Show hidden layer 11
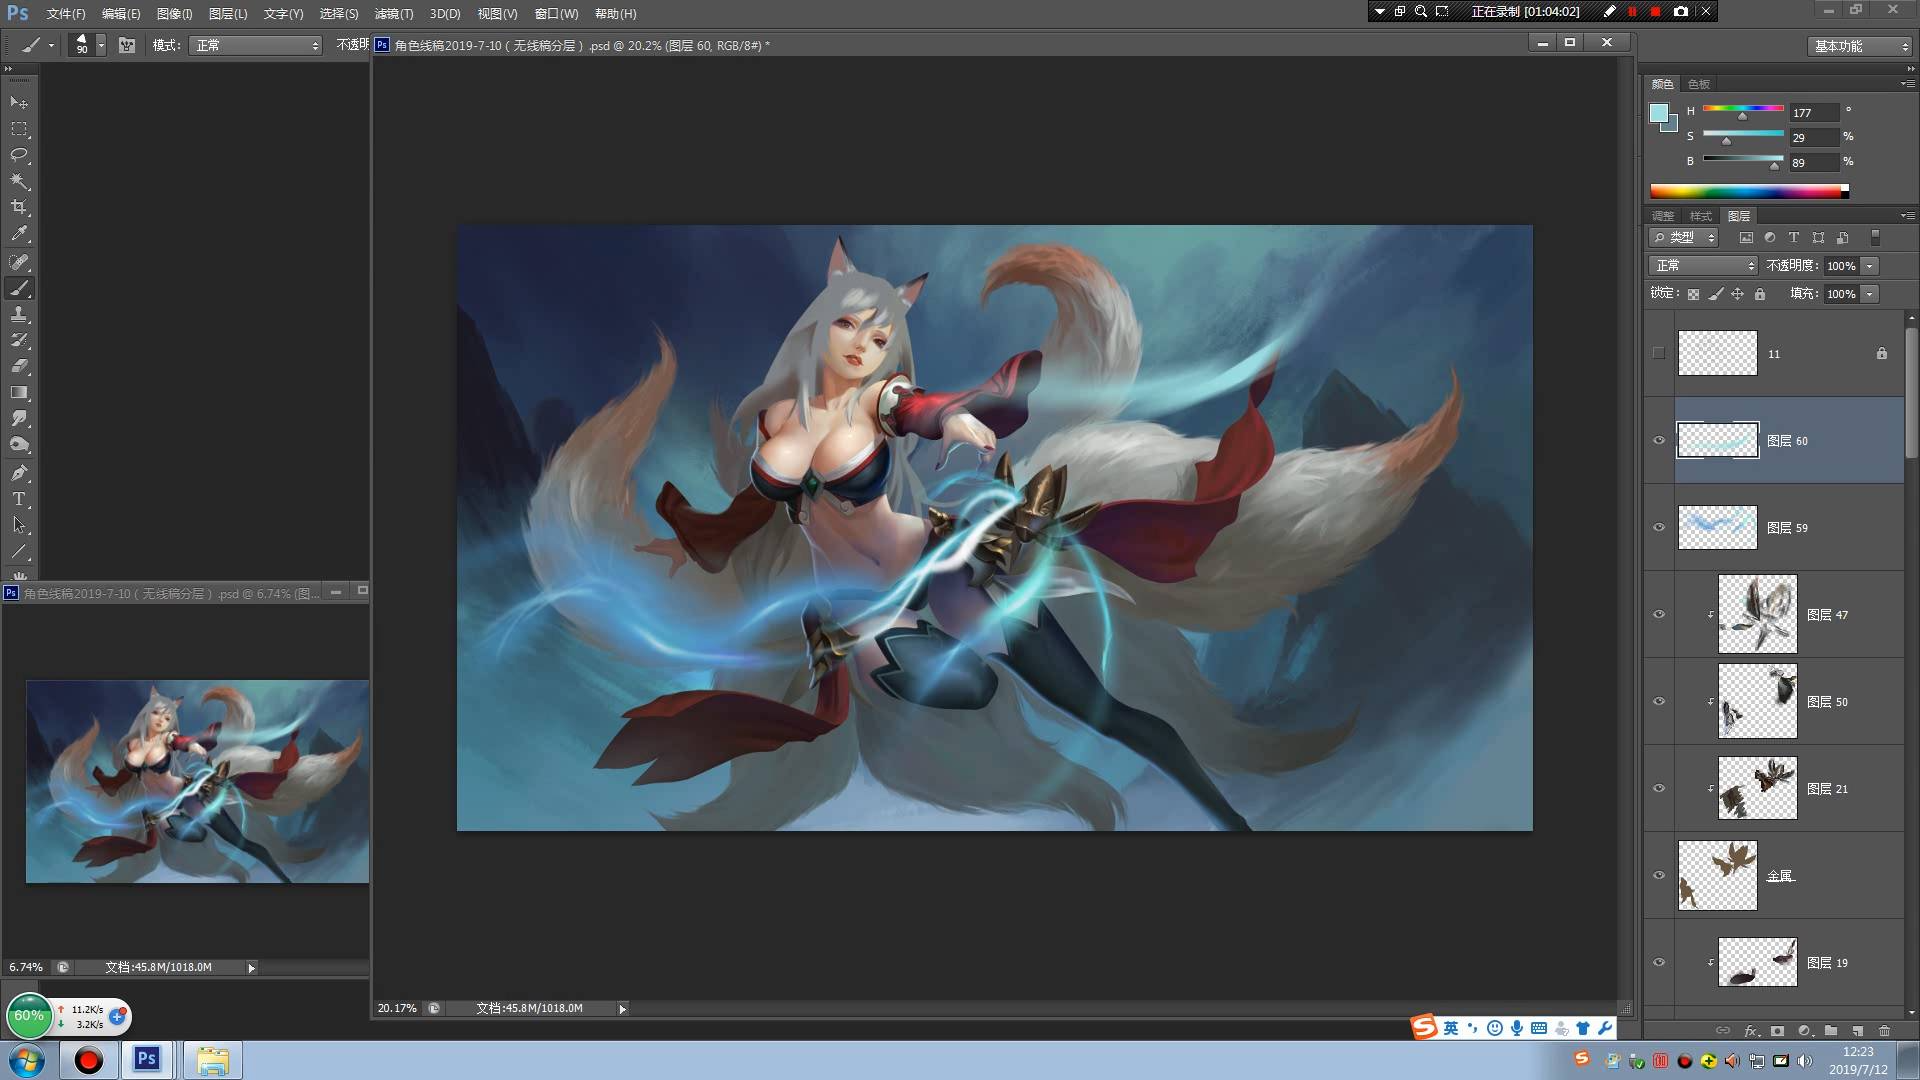The width and height of the screenshot is (1920, 1080). click(1659, 353)
